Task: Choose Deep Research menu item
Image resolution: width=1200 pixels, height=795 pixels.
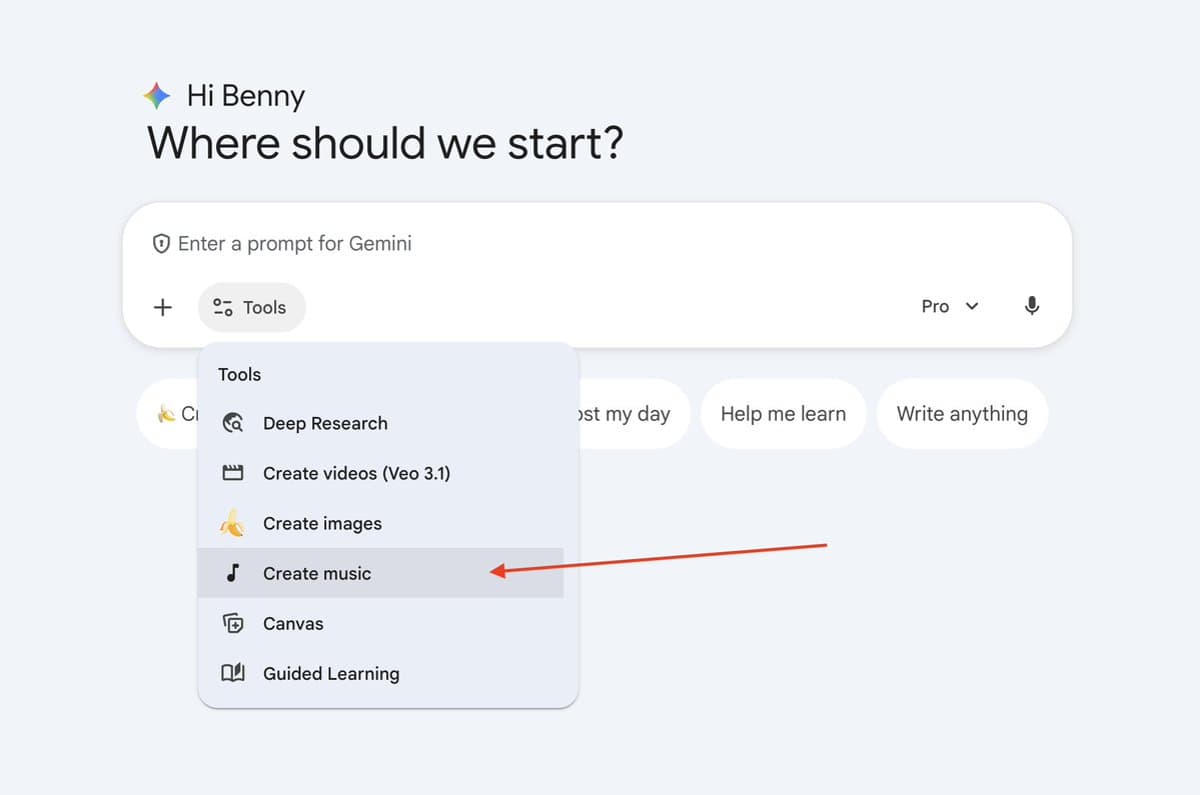Action: tap(325, 423)
